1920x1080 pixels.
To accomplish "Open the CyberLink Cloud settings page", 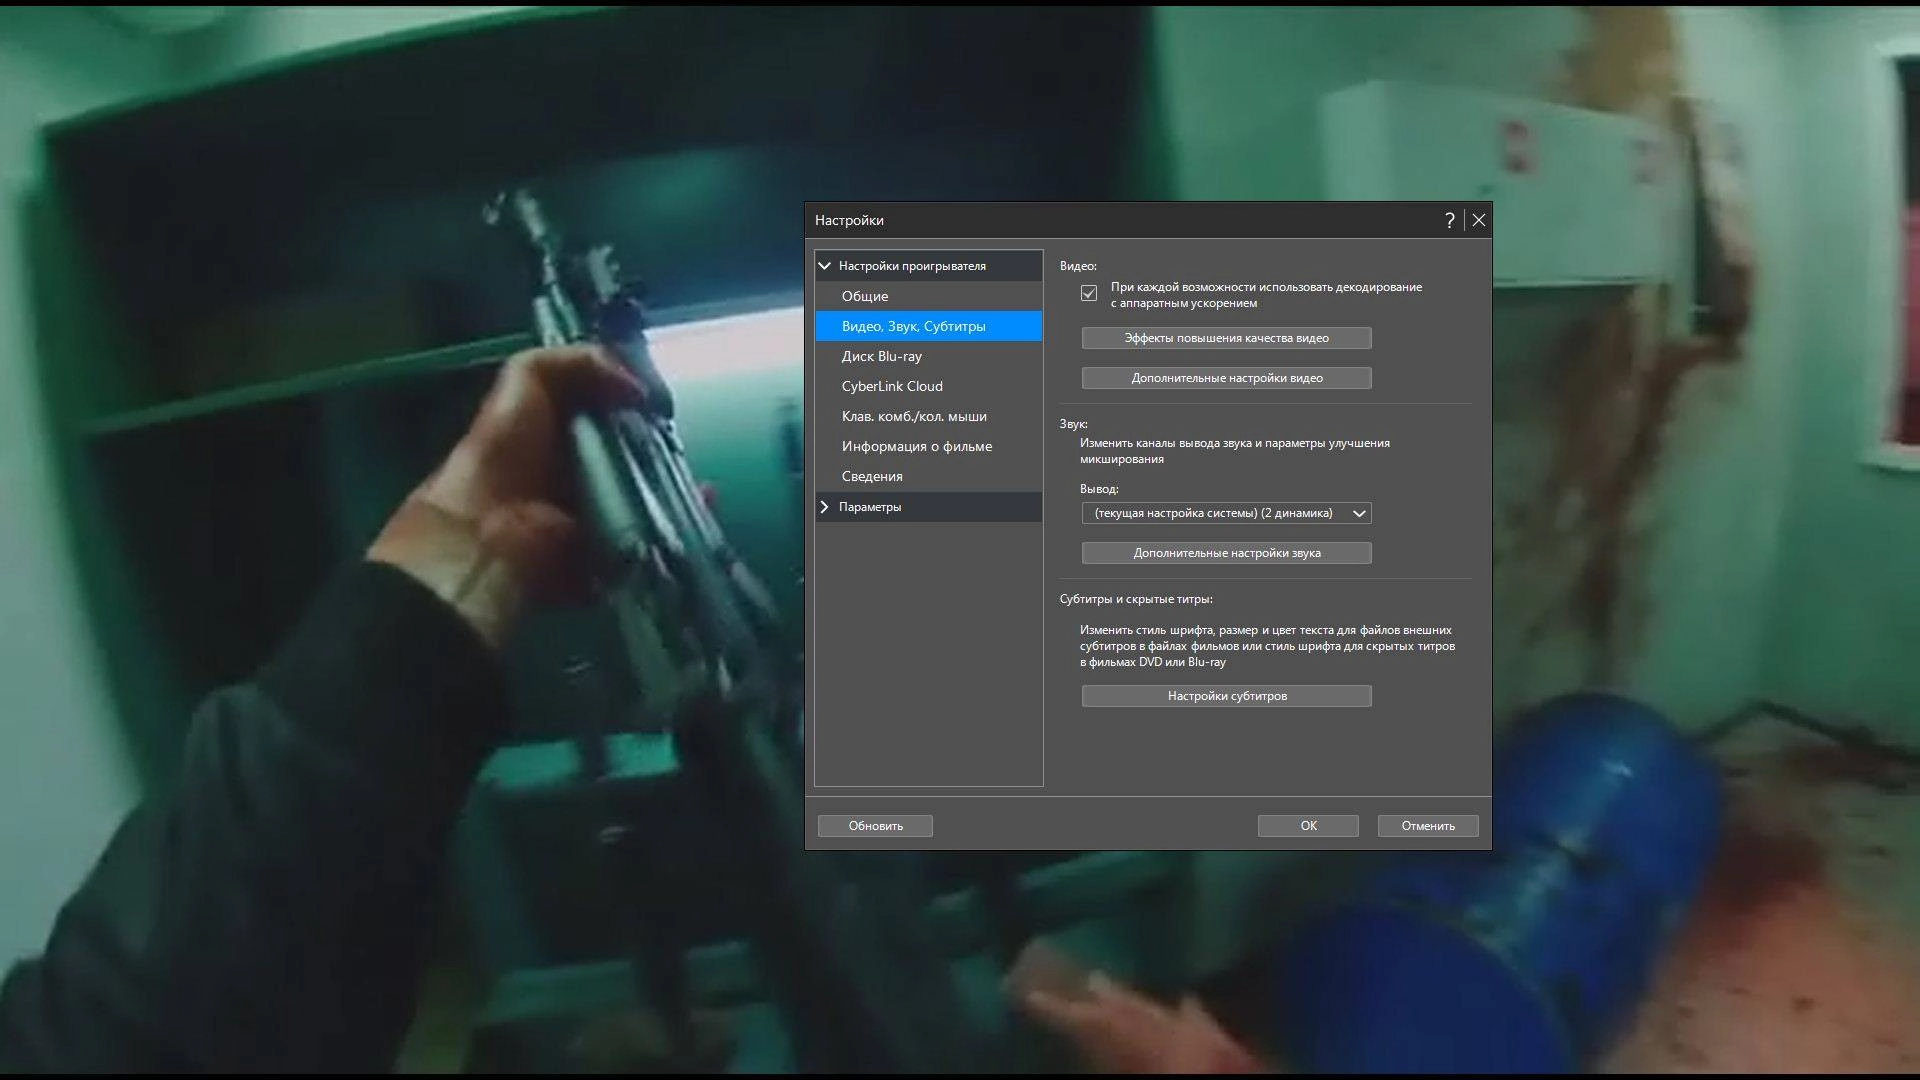I will [929, 386].
